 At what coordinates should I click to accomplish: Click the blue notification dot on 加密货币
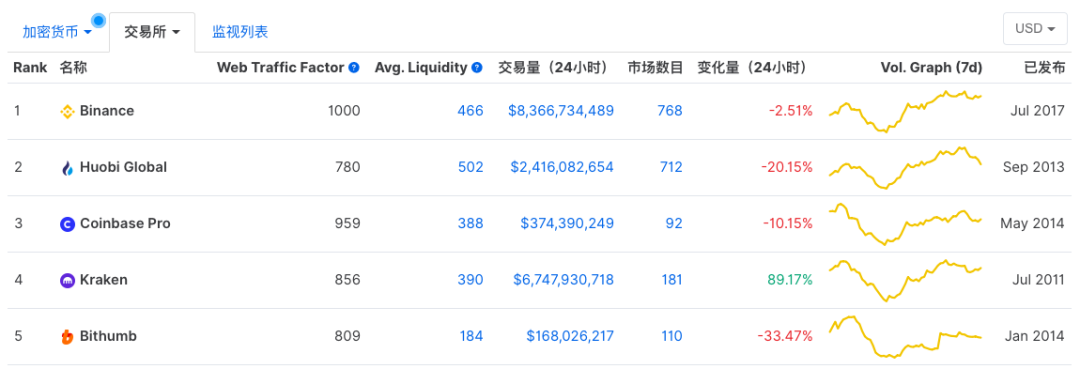pos(98,21)
